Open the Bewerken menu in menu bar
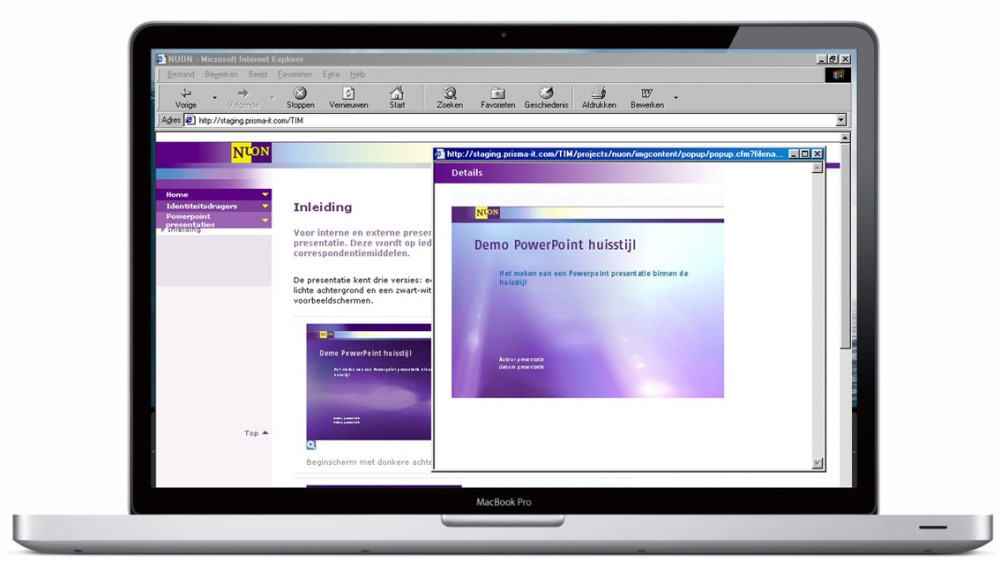This screenshot has height=563, width=1000. coord(221,75)
